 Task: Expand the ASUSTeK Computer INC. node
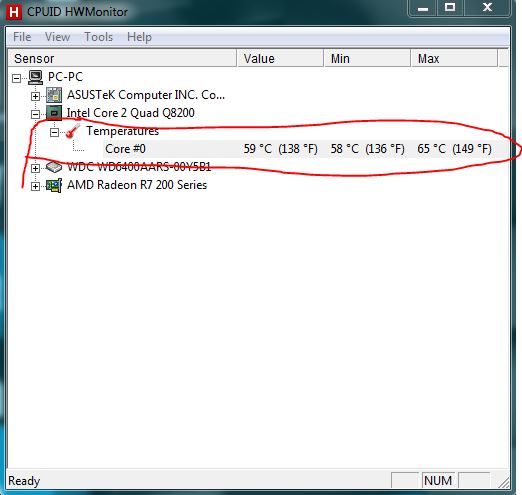tap(35, 96)
